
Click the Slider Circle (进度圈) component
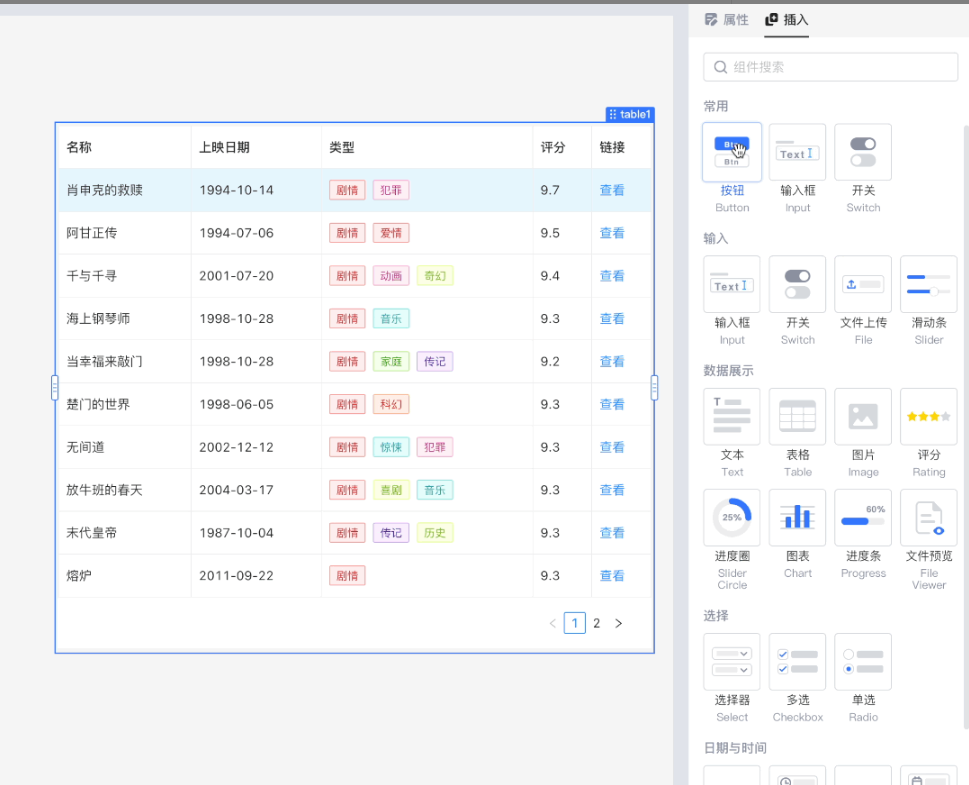pyautogui.click(x=732, y=517)
